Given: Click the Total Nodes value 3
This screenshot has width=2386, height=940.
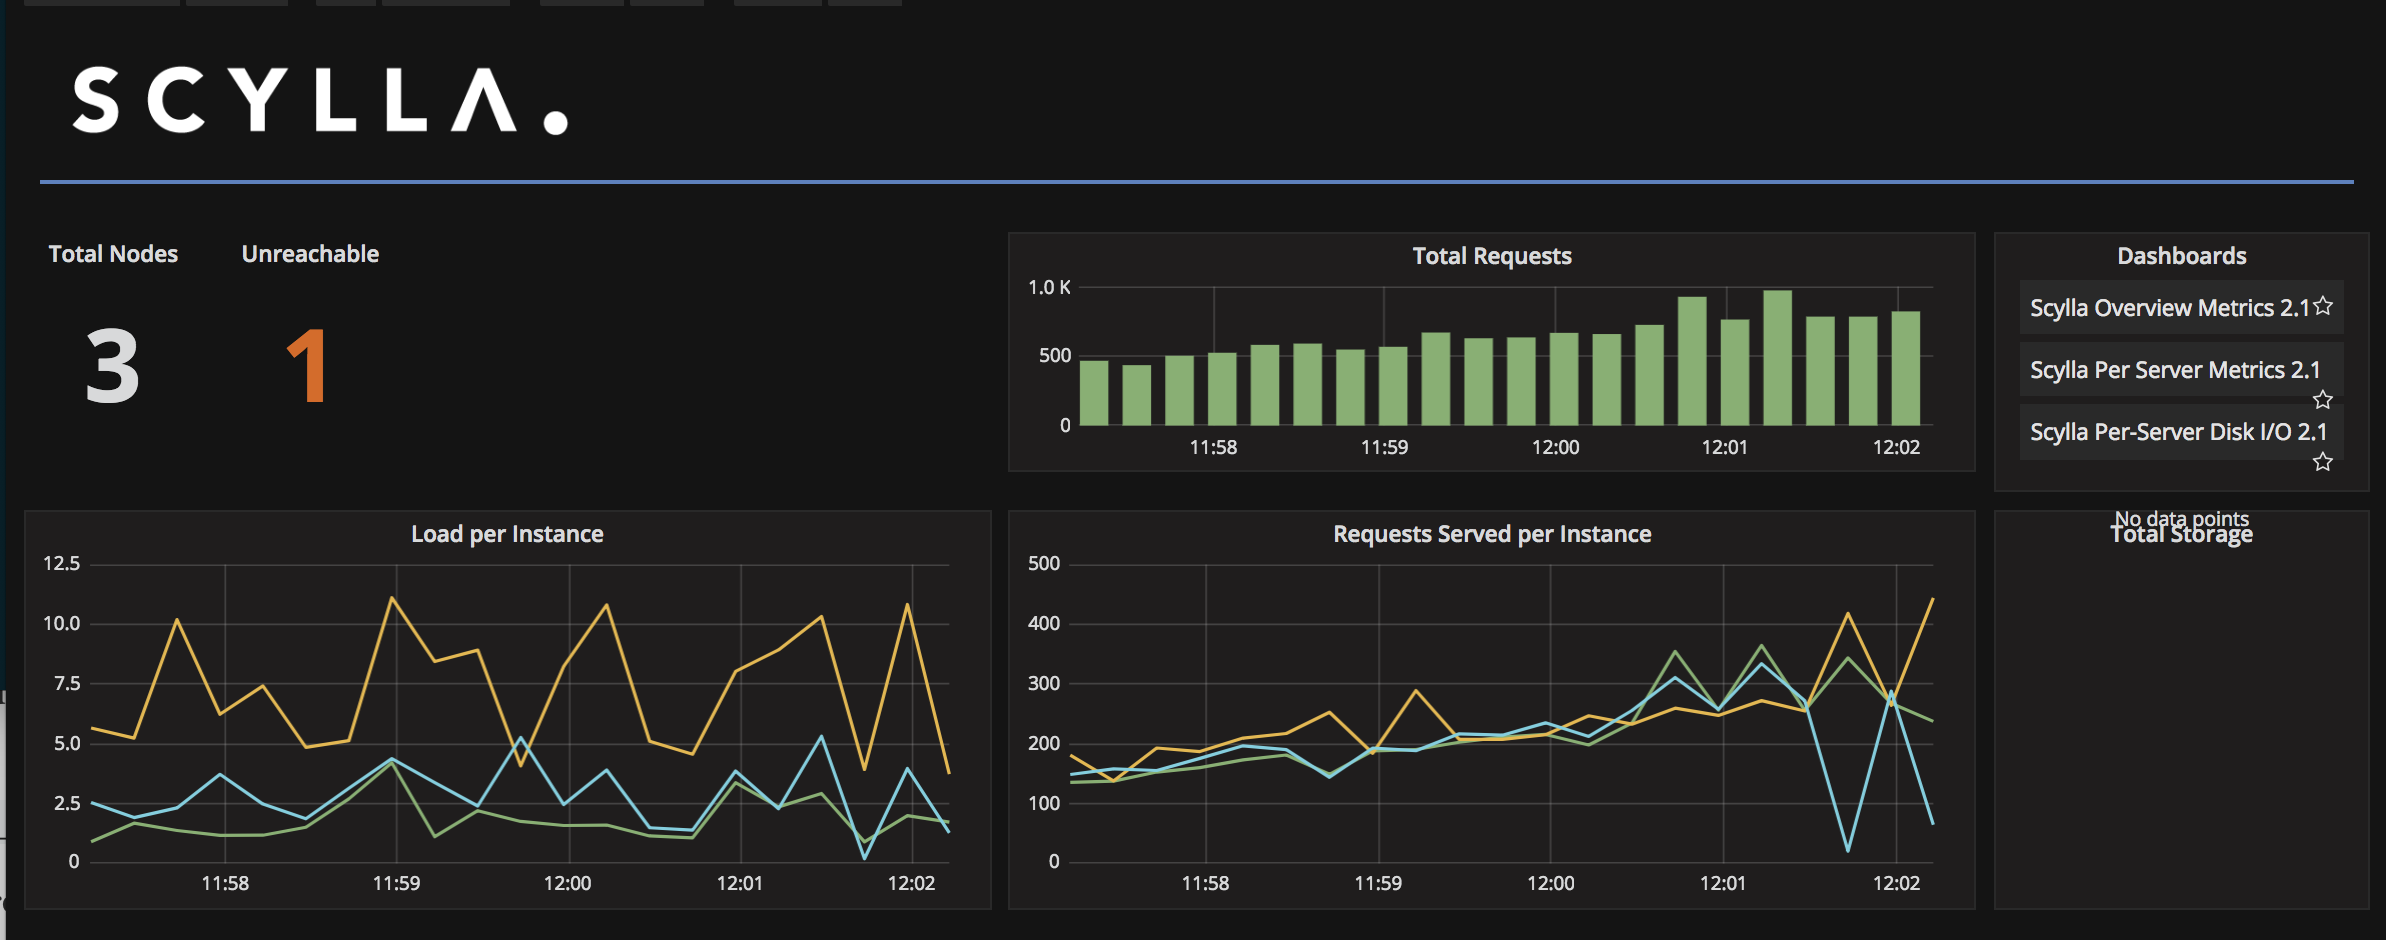Looking at the screenshot, I should point(112,367).
